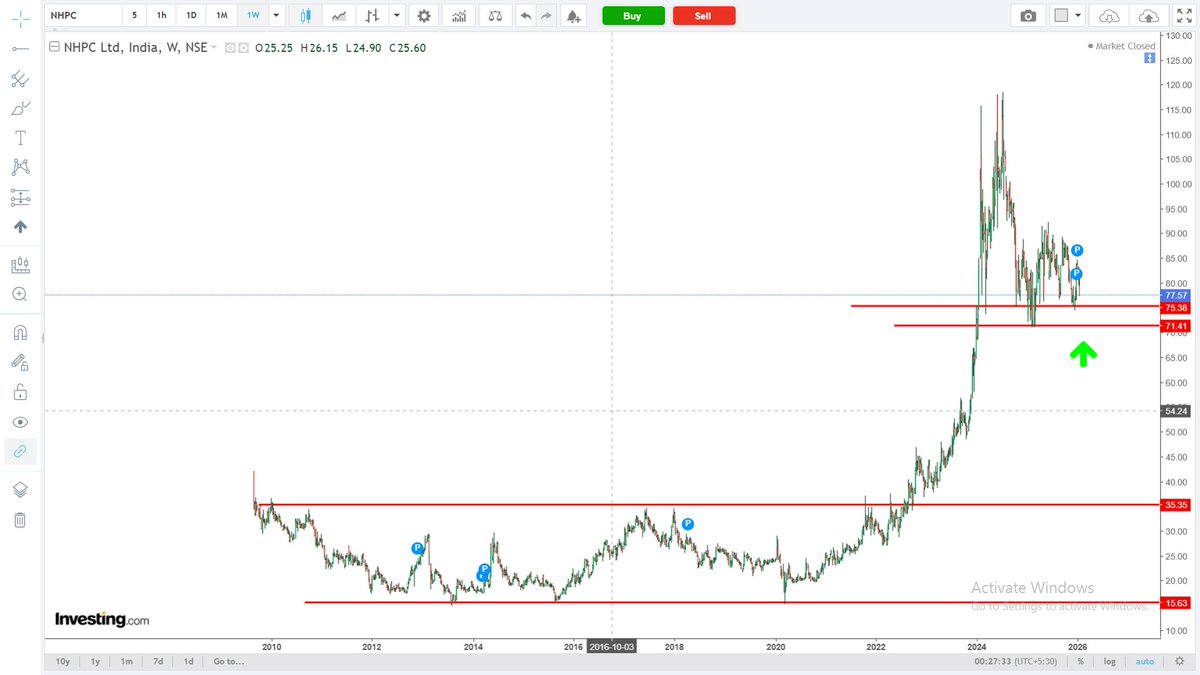Viewport: 1200px width, 675px height.
Task: Open the prediction and measurement tools
Action: (x=20, y=197)
